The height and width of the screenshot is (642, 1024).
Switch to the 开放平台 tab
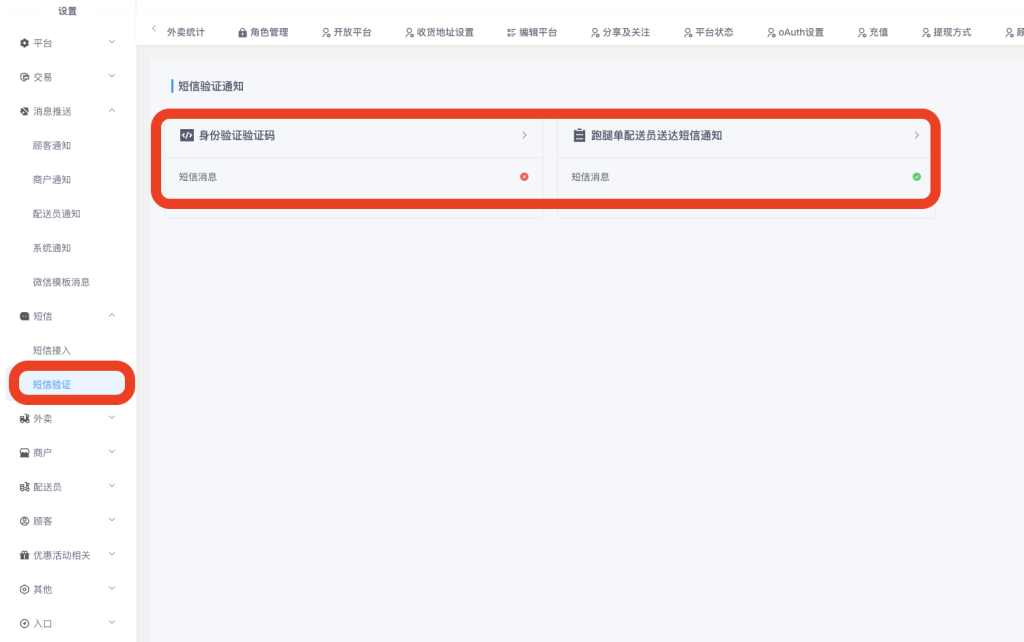[346, 33]
